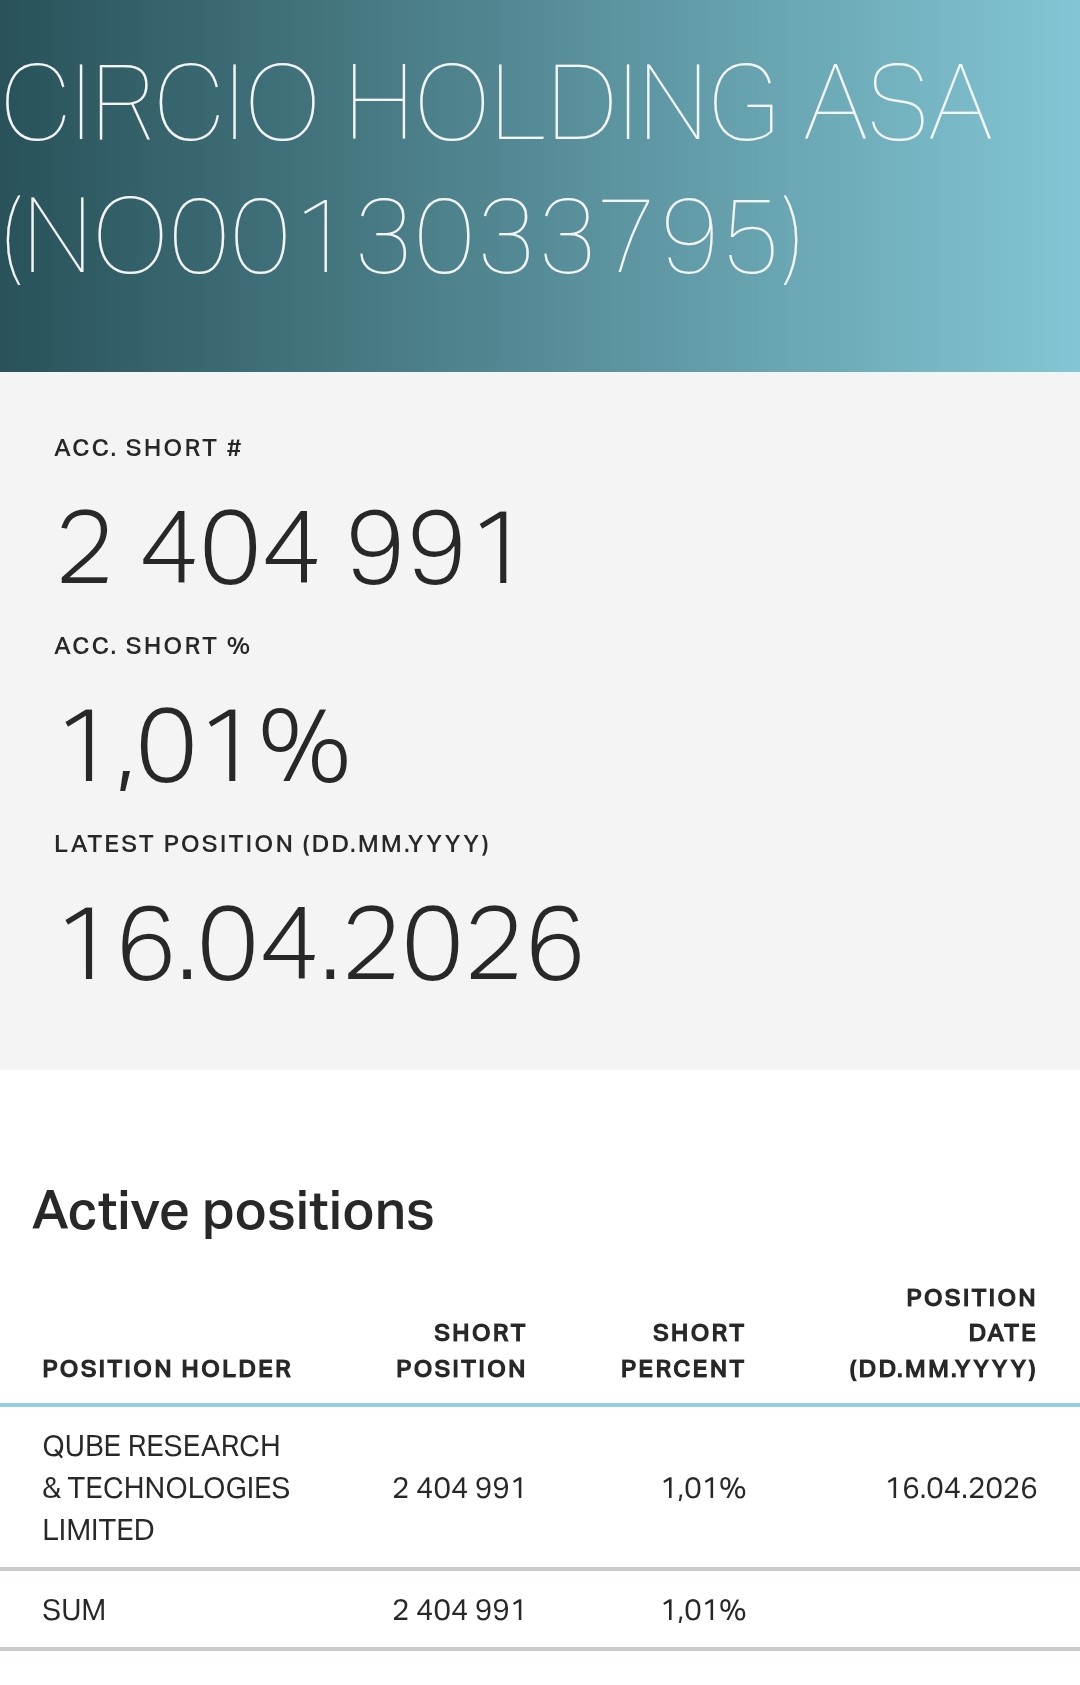This screenshot has width=1080, height=1685.
Task: Click the LATEST POSITION (DD.MM.YYYY) label
Action: [x=272, y=844]
